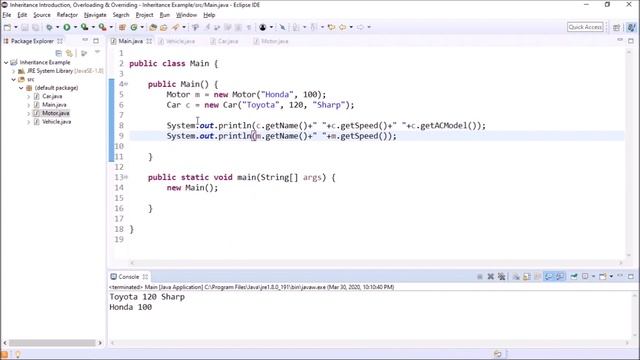This screenshot has height=360, width=640.
Task: Toggle Link with Editor in Package Explorer
Action: (x=69, y=53)
